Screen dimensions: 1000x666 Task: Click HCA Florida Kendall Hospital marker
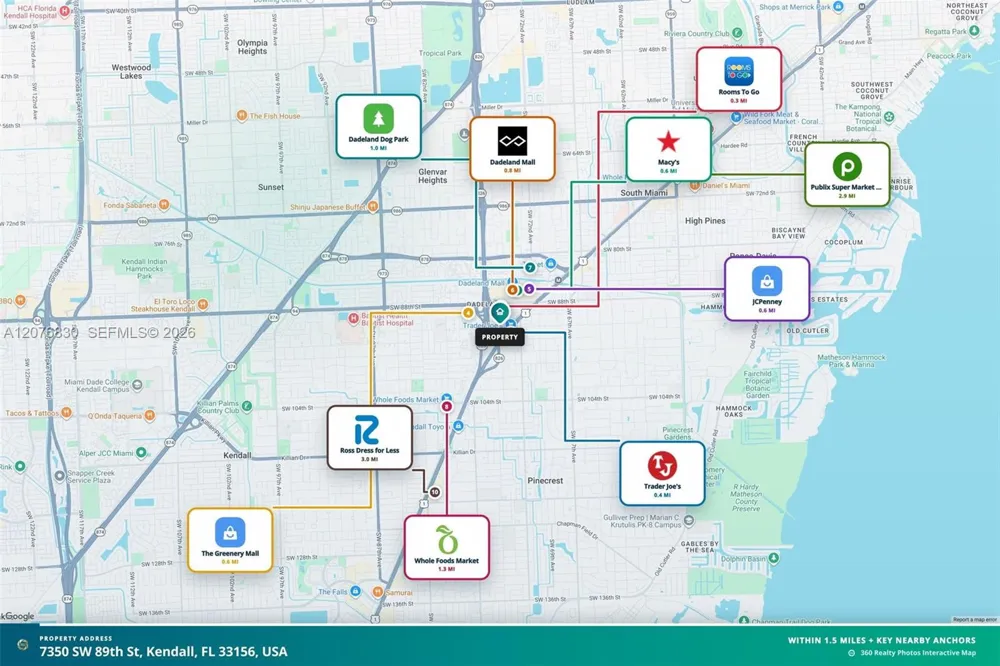[x=64, y=11]
